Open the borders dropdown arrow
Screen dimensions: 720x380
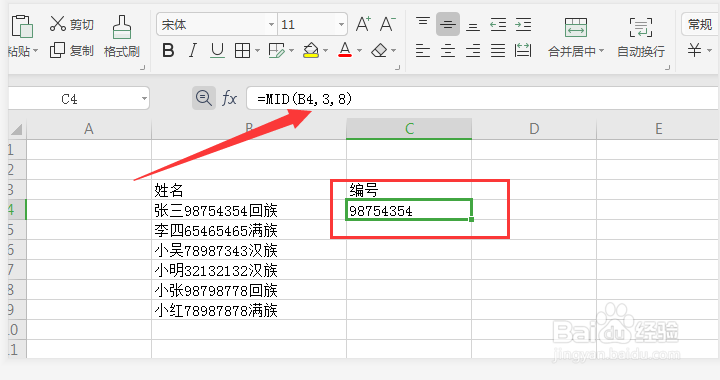257,50
